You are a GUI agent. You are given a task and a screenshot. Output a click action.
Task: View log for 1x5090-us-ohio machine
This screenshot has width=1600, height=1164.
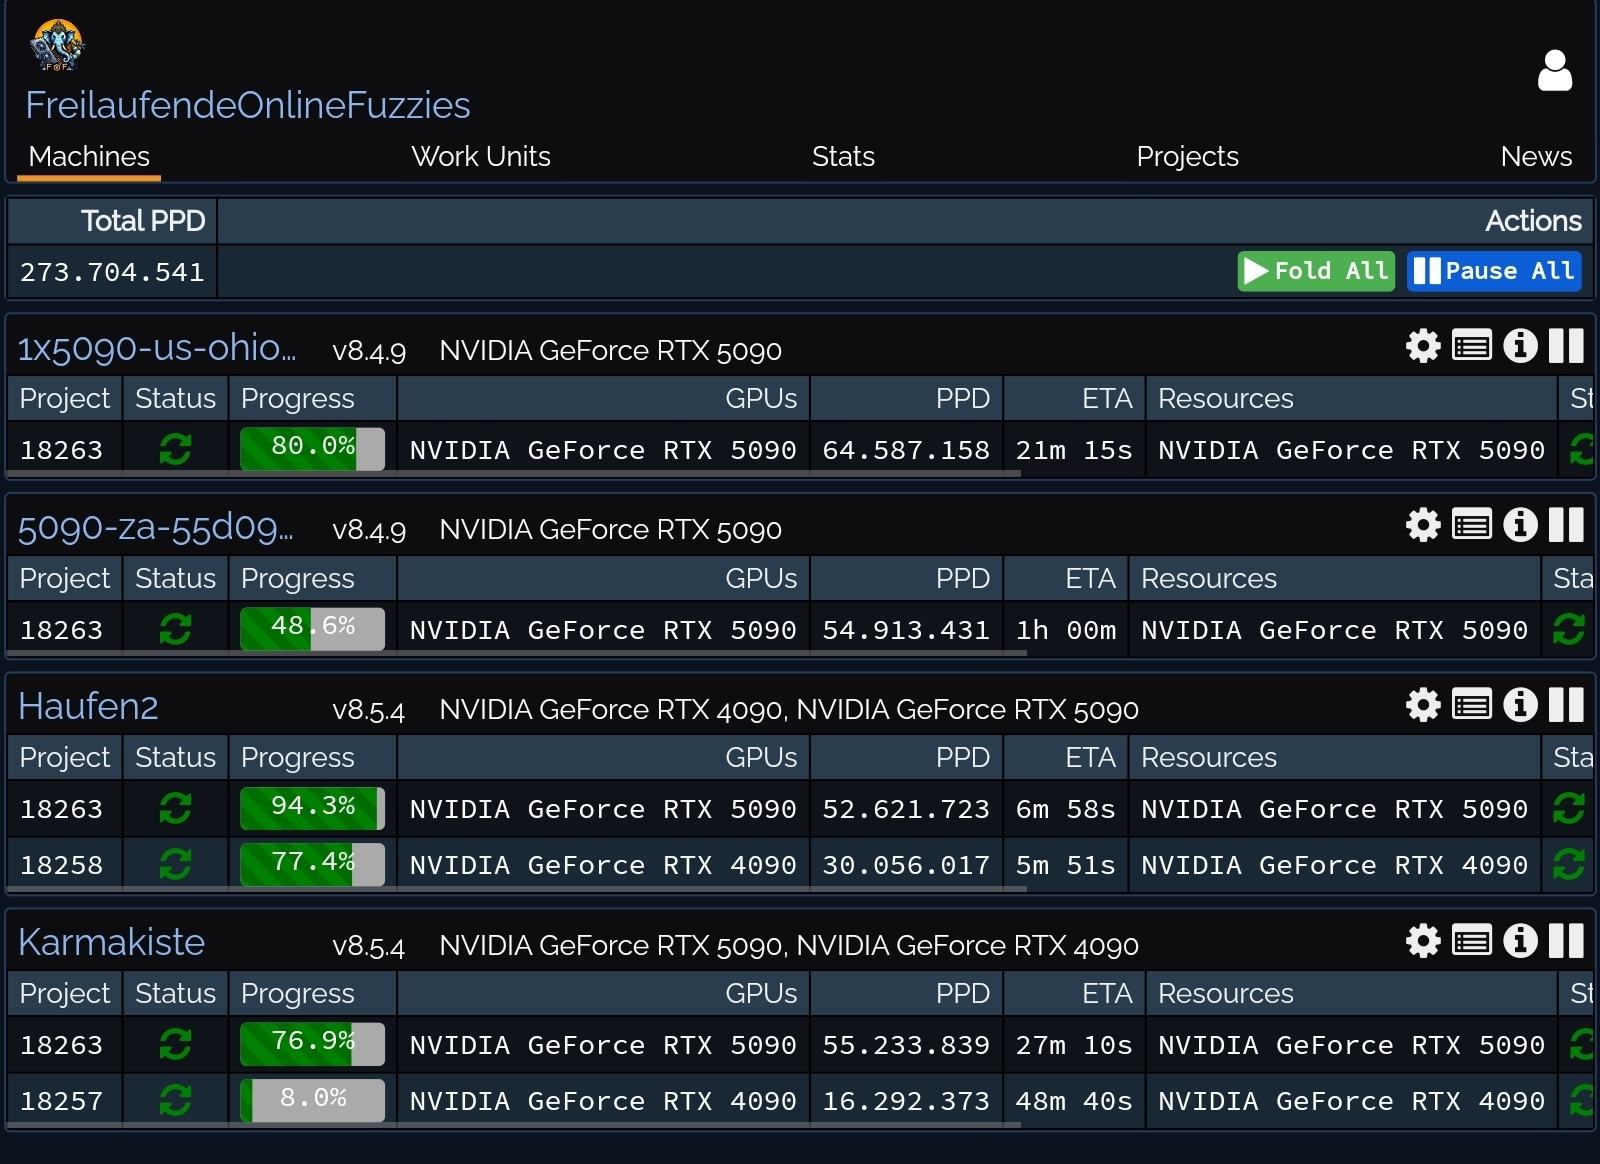click(1472, 346)
